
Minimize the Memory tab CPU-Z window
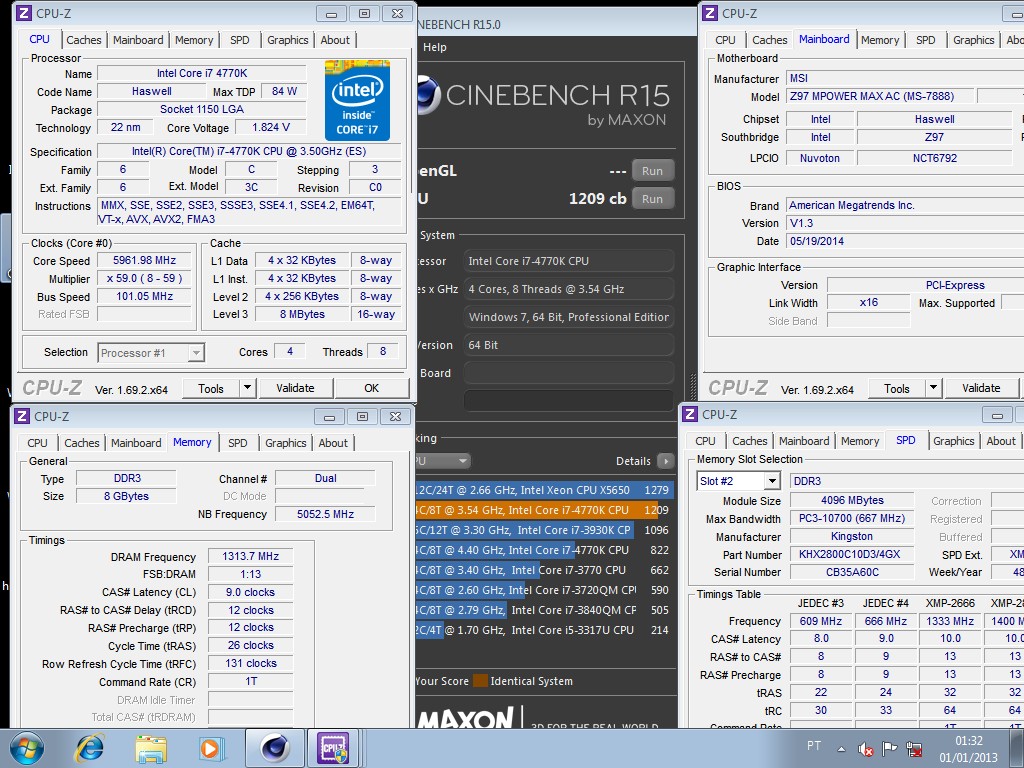click(x=330, y=417)
